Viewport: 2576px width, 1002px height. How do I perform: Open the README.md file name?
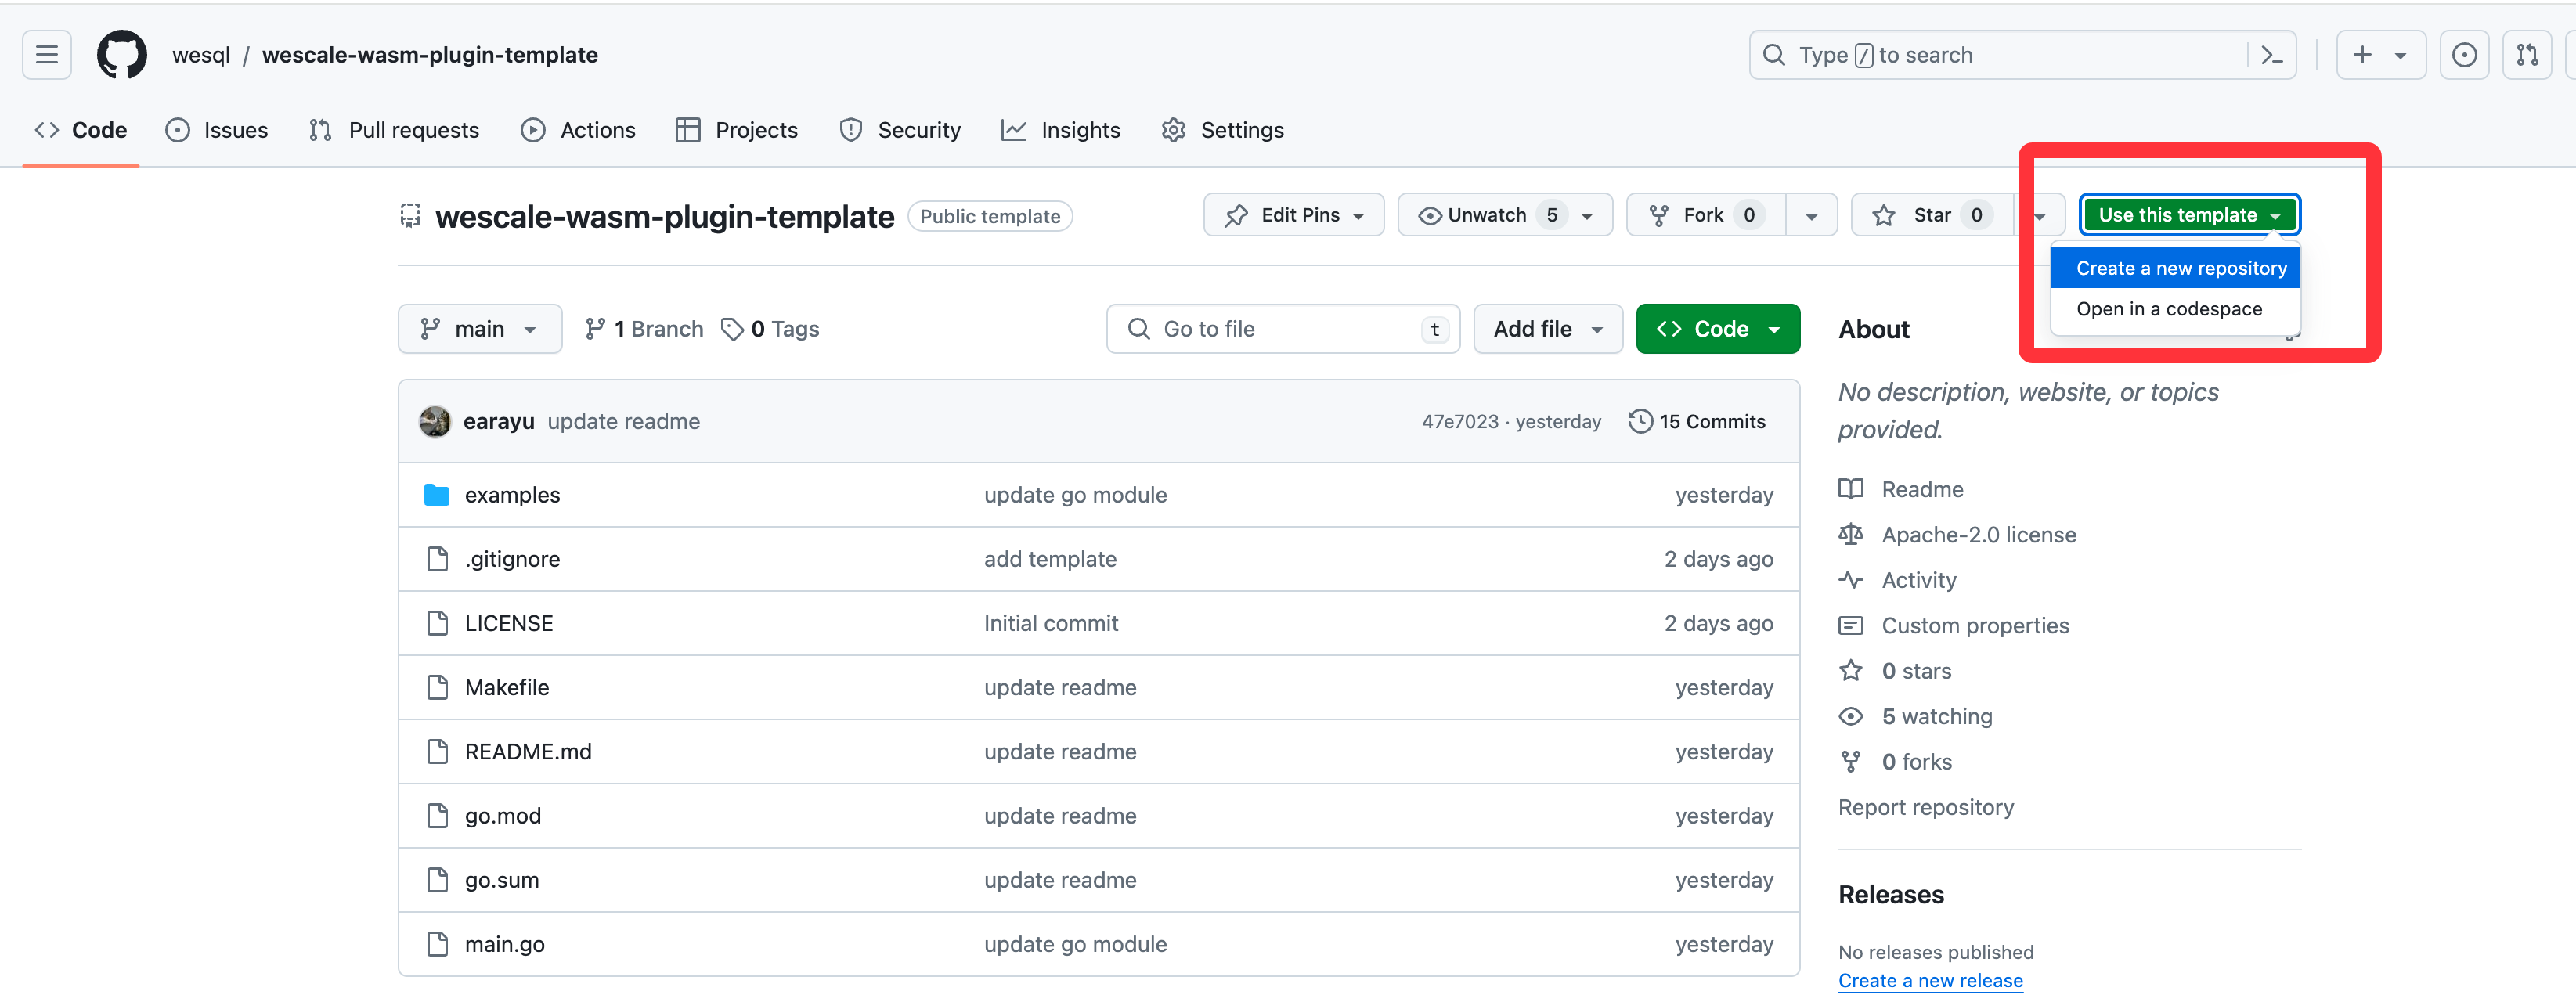[528, 752]
